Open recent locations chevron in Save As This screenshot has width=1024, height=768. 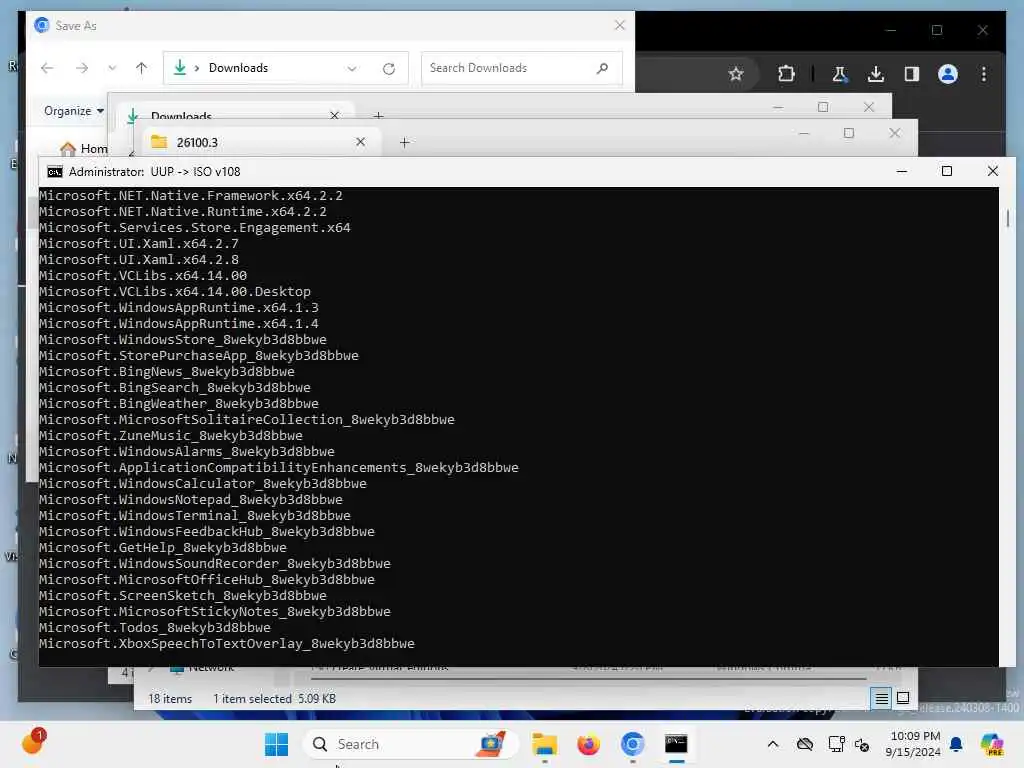(112, 68)
